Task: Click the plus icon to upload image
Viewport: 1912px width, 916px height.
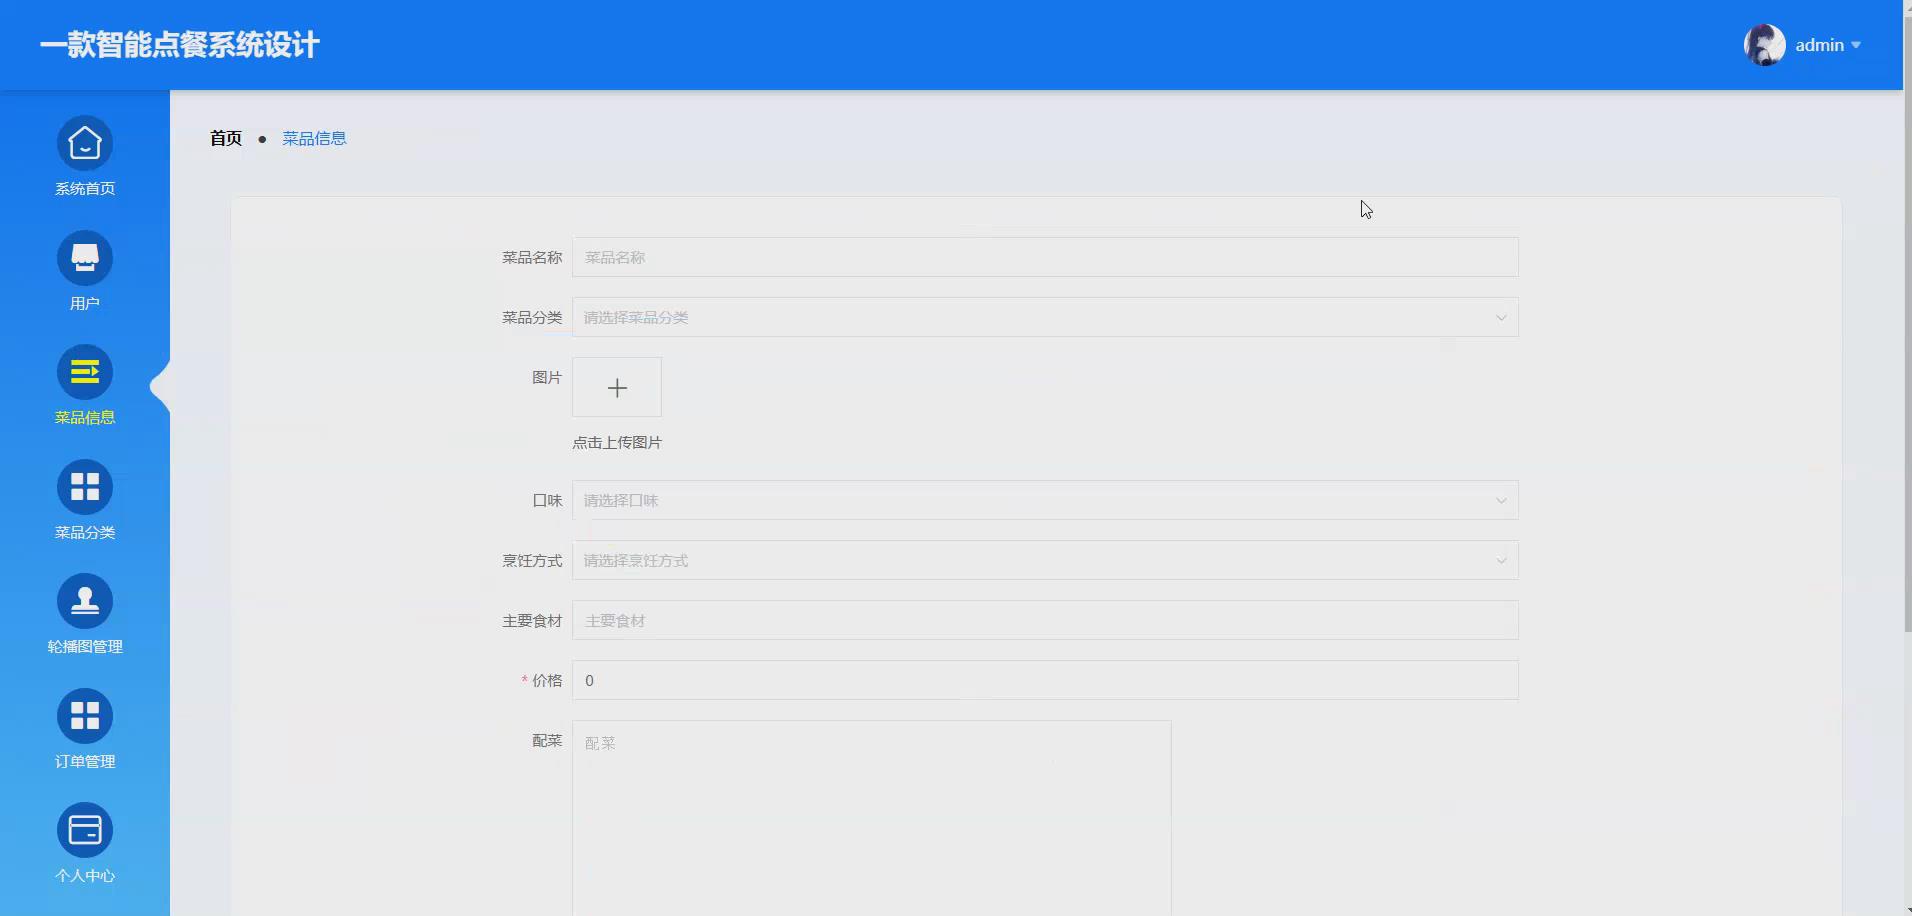Action: (617, 387)
